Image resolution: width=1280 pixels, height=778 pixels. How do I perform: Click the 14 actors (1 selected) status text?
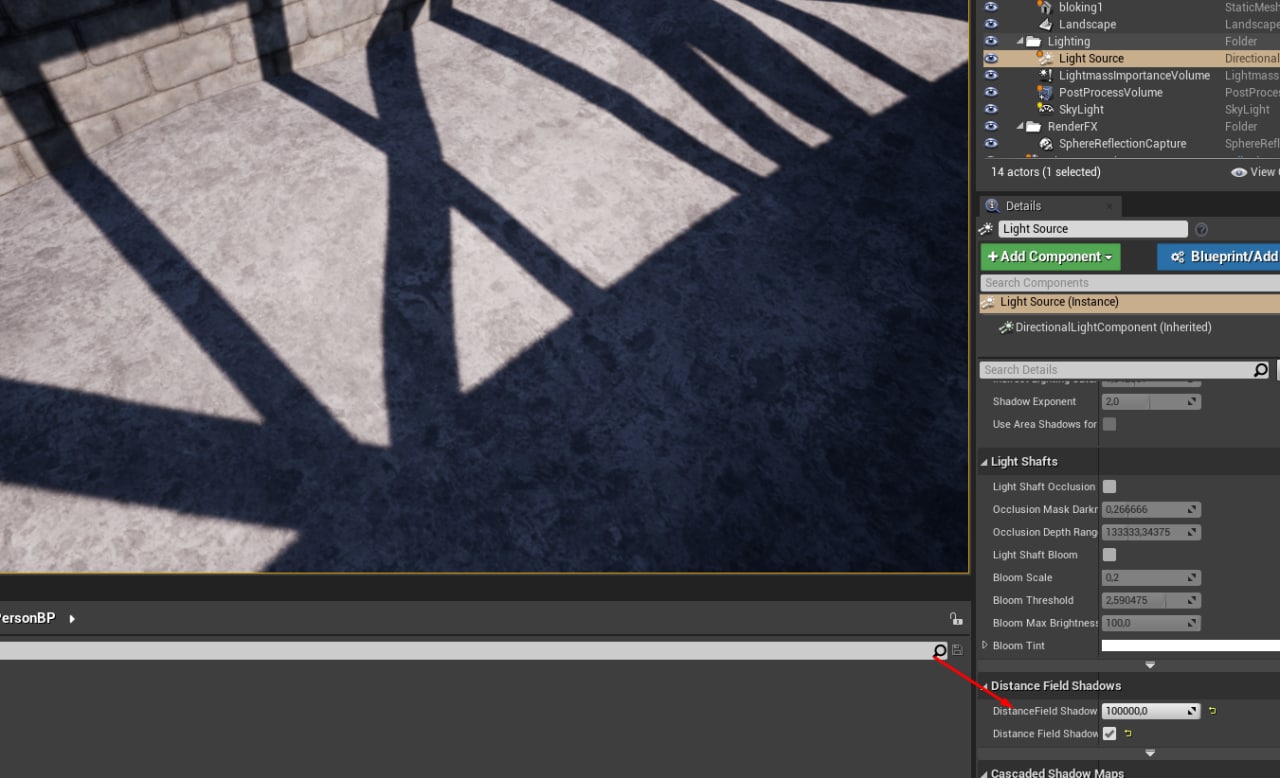pyautogui.click(x=1046, y=172)
